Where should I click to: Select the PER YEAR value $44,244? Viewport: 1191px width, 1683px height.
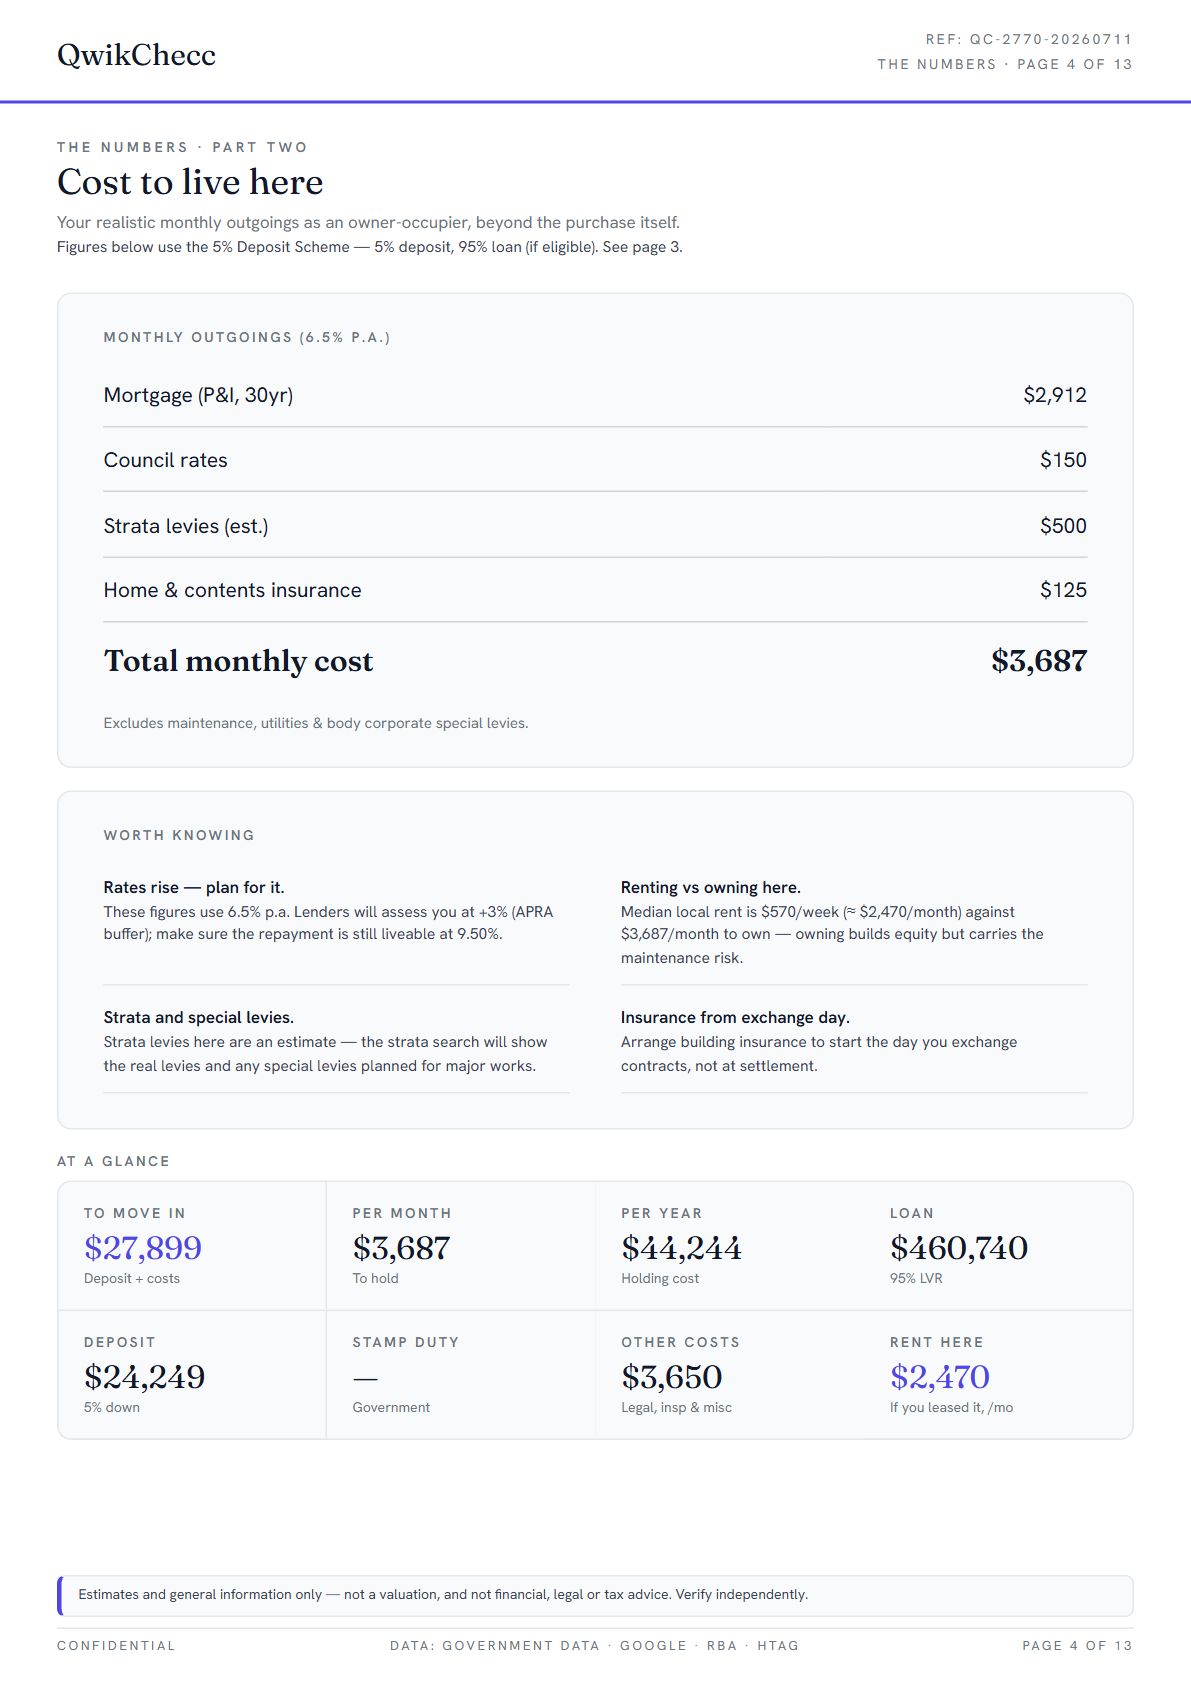click(x=681, y=1248)
